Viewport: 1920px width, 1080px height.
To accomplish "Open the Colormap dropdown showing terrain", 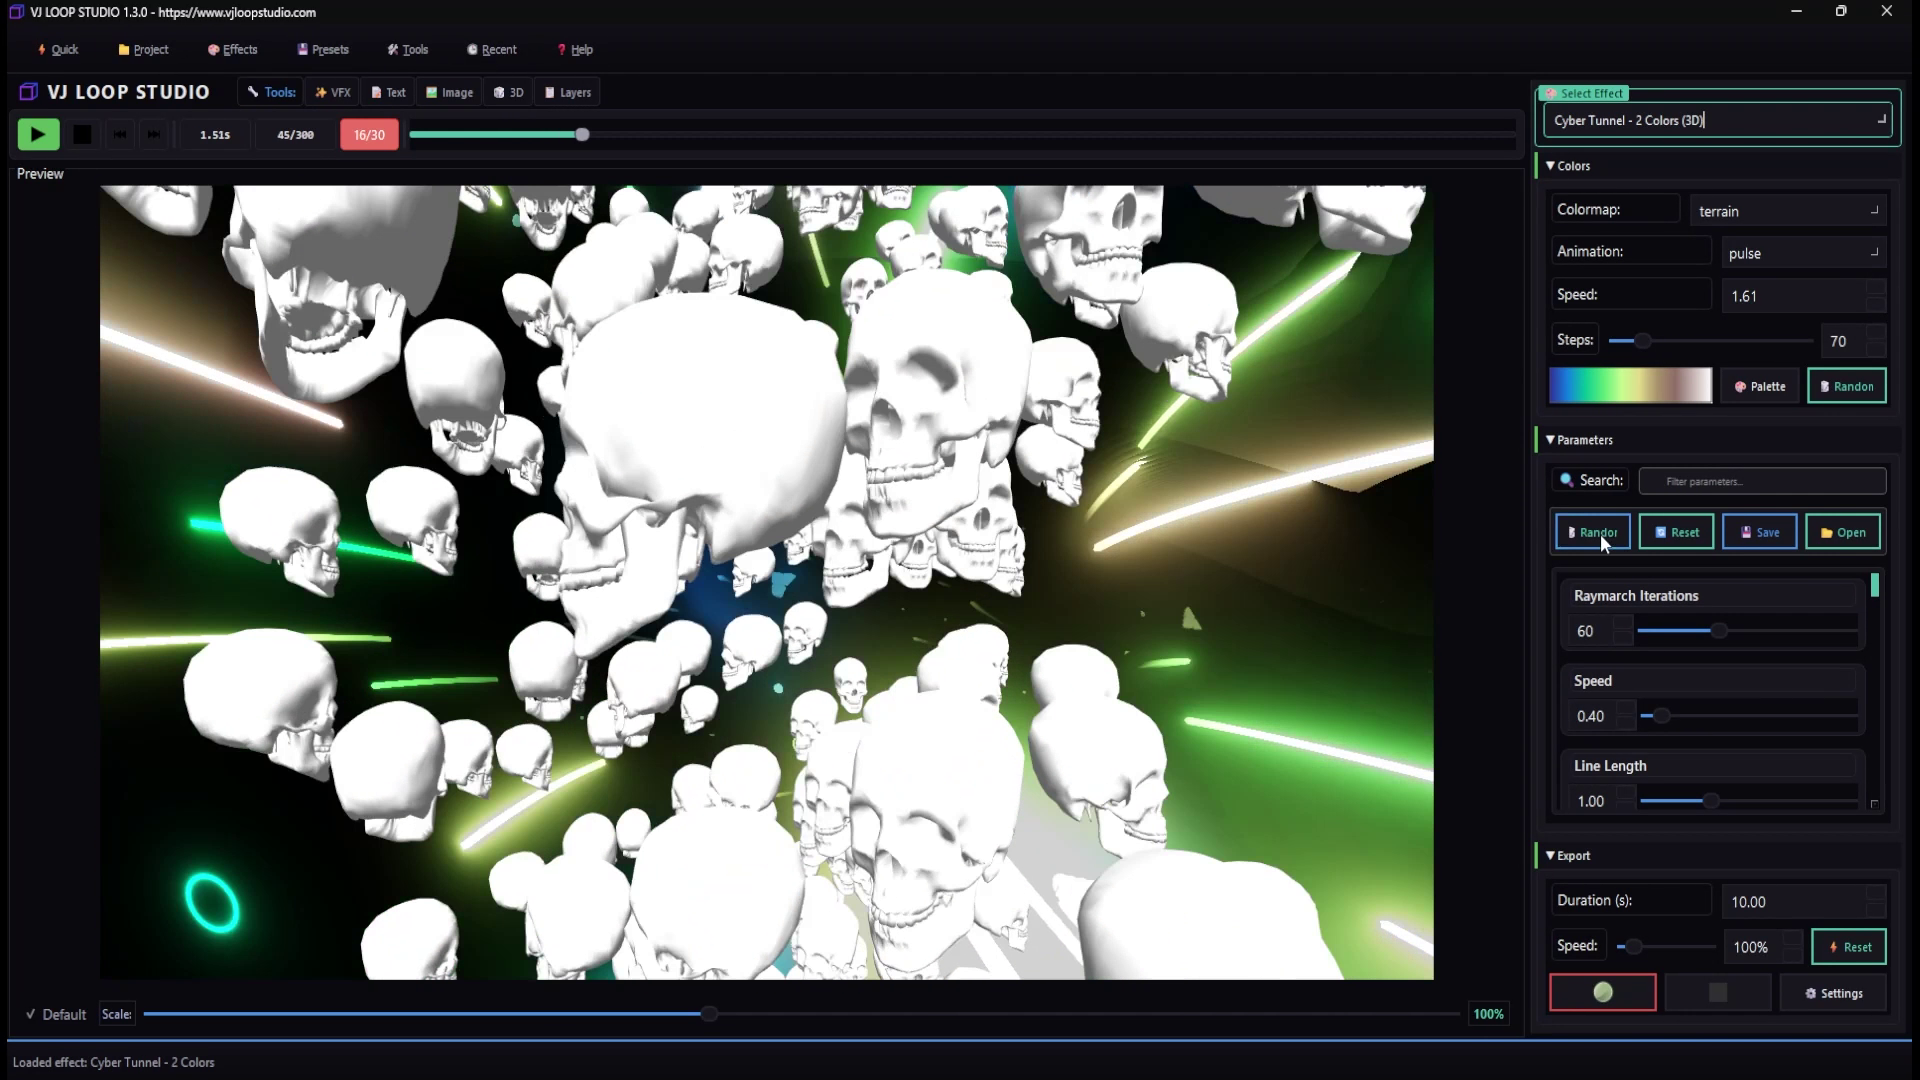I will coord(1788,210).
